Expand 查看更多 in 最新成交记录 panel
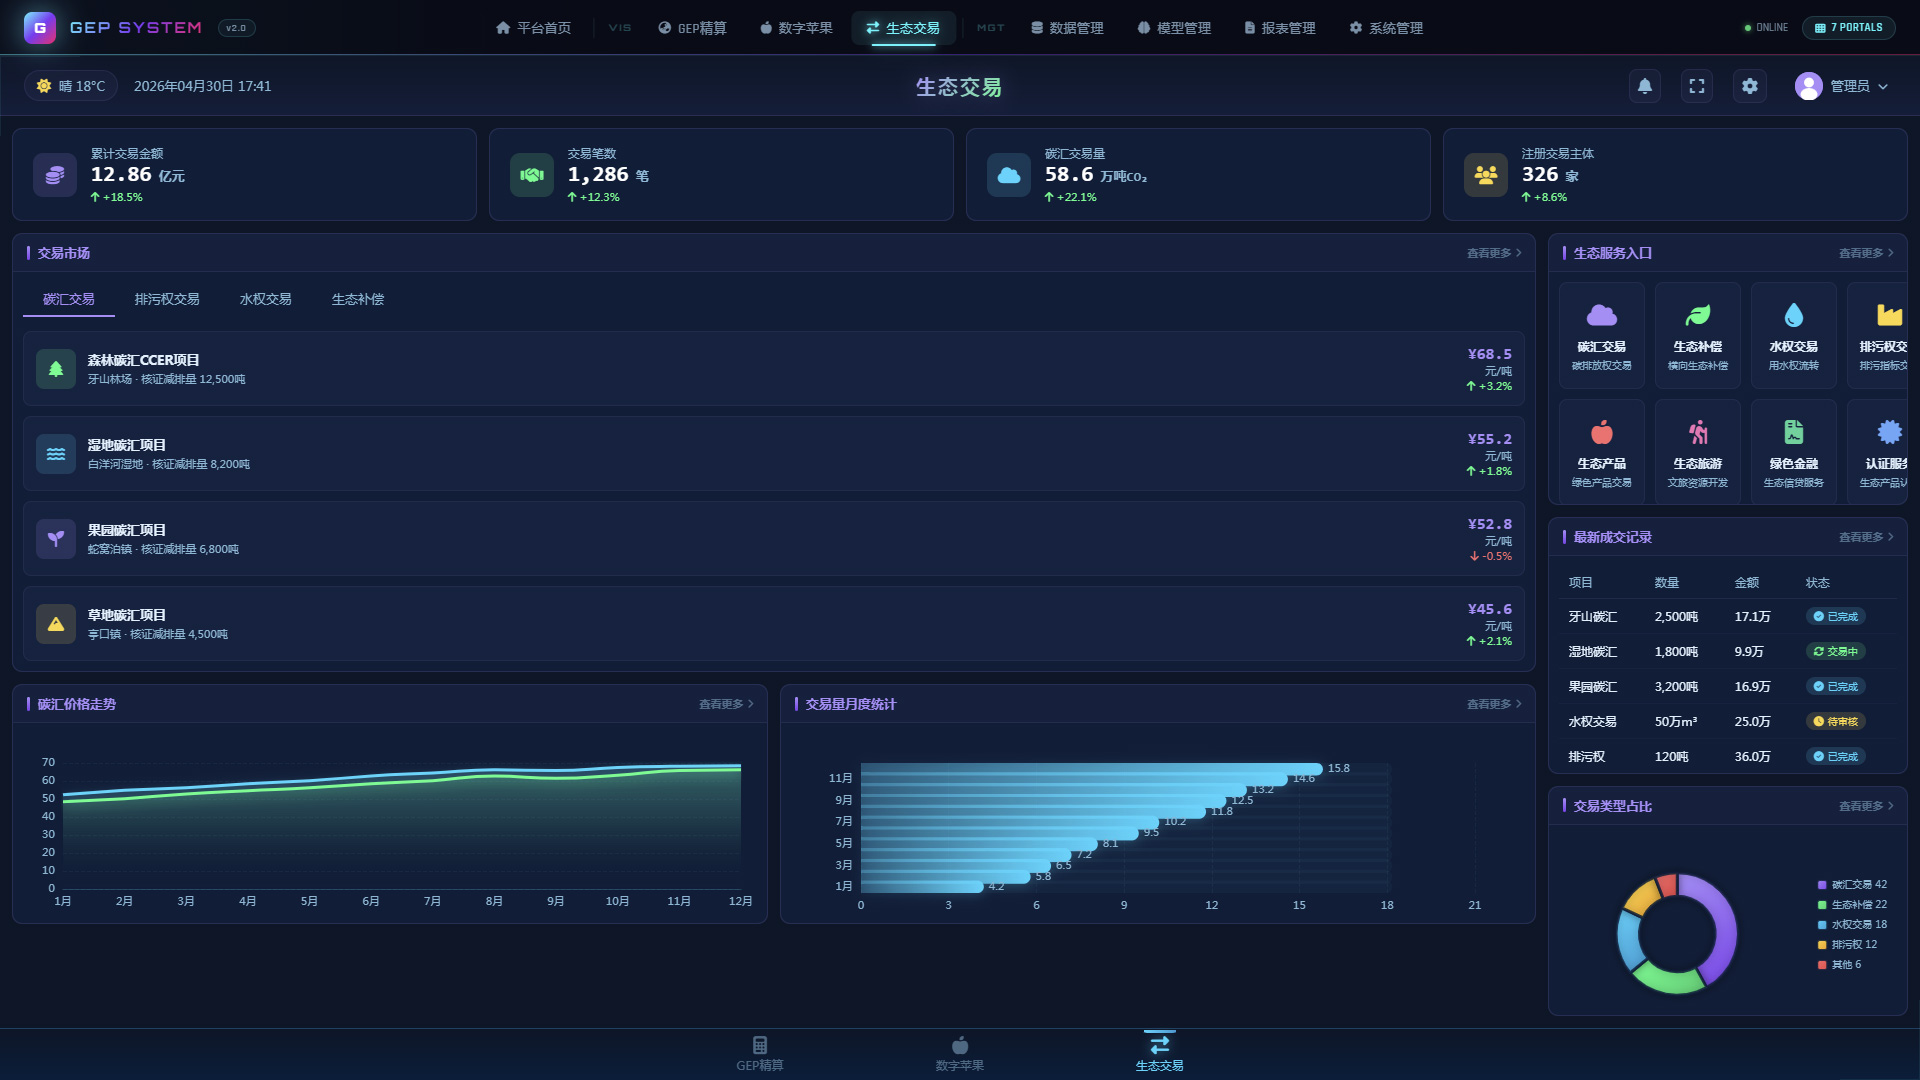This screenshot has width=1920, height=1080. point(1866,537)
